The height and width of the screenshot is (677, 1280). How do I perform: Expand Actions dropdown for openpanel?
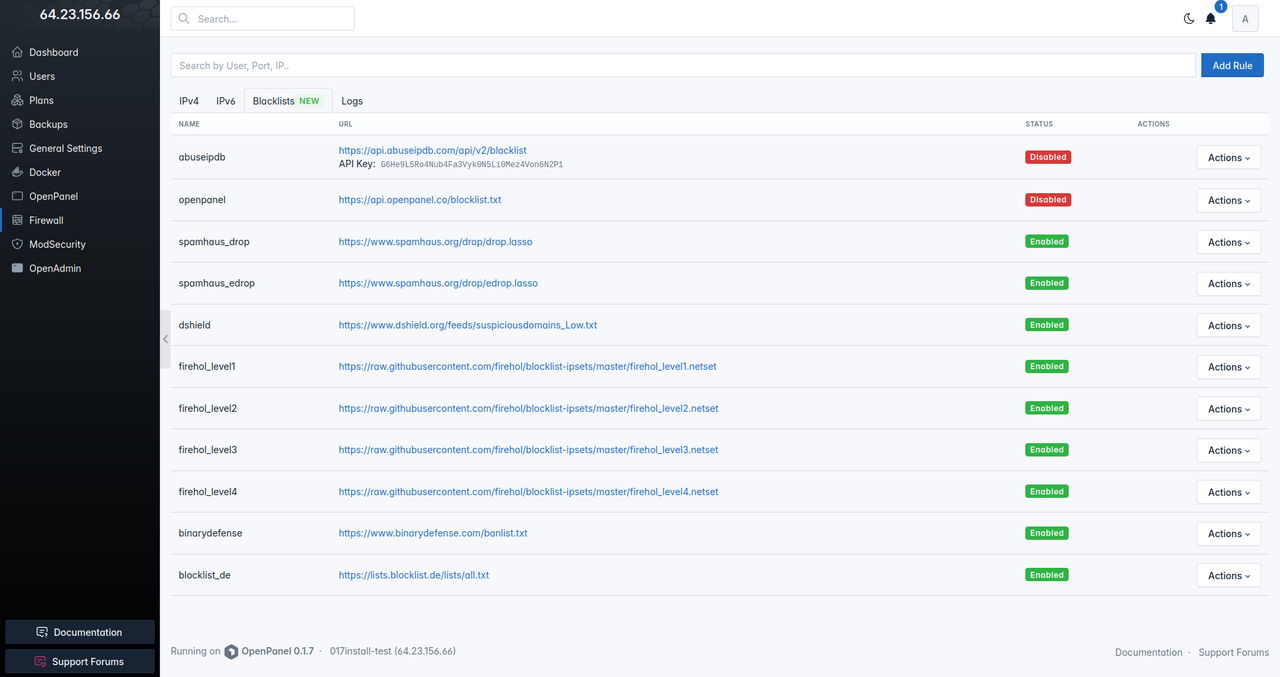(1229, 200)
